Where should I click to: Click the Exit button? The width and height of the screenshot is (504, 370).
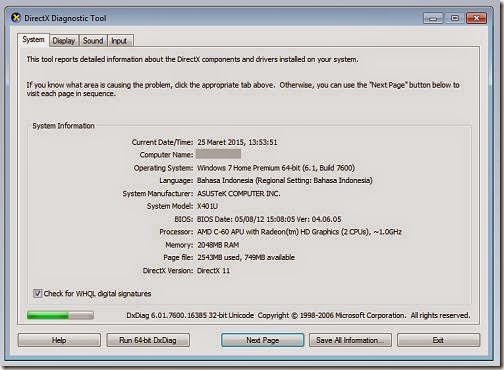(438, 340)
